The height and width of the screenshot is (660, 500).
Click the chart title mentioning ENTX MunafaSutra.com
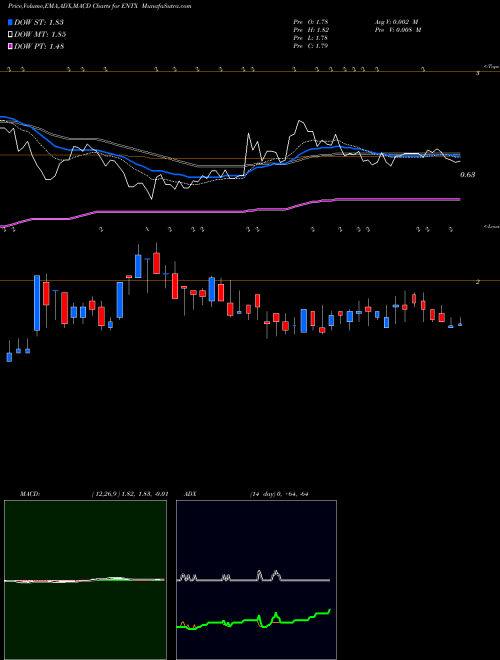pyautogui.click(x=99, y=6)
